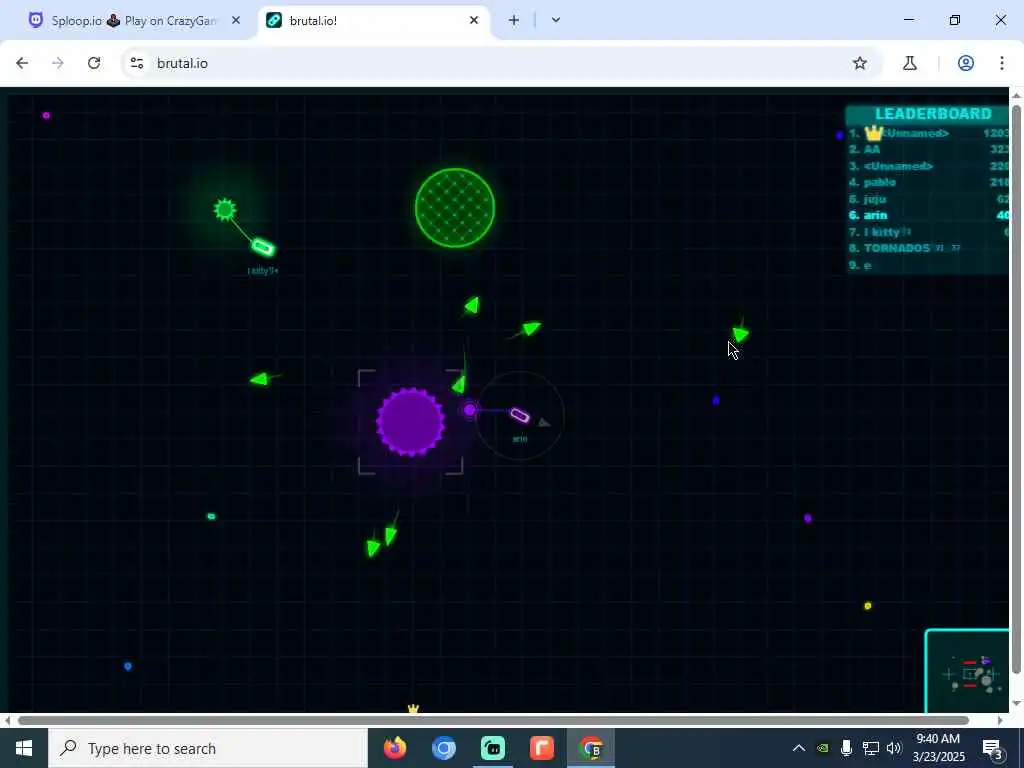Image resolution: width=1024 pixels, height=768 pixels.
Task: Open the Chrome profile icon
Action: click(x=966, y=63)
